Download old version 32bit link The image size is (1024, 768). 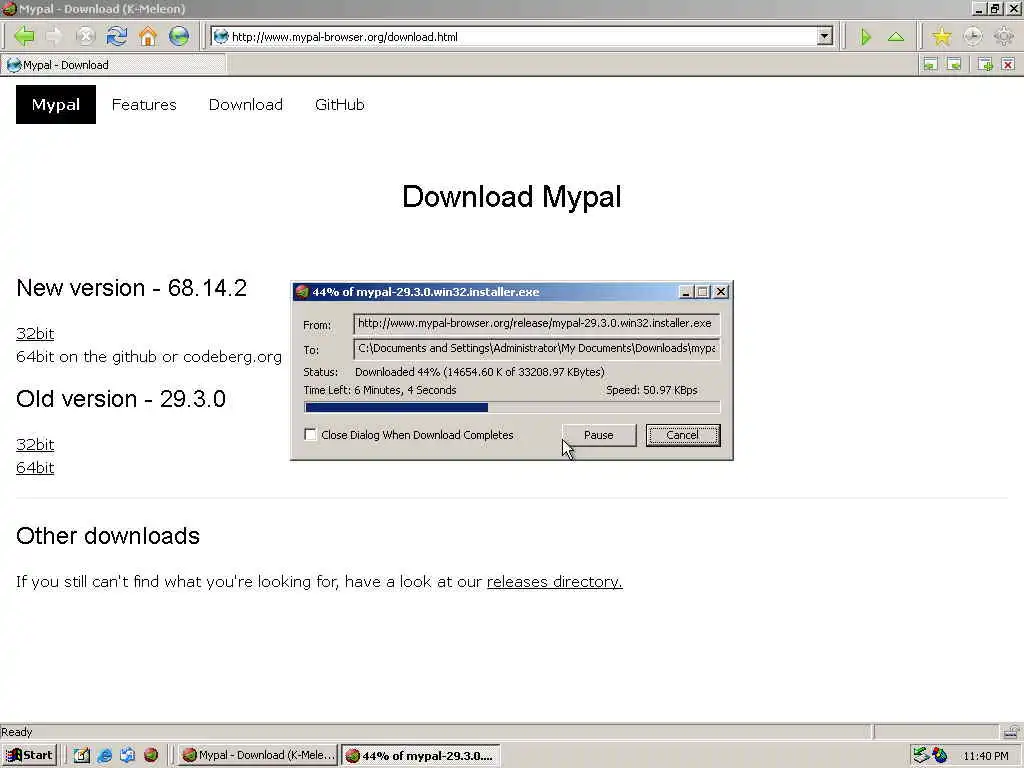[35, 445]
